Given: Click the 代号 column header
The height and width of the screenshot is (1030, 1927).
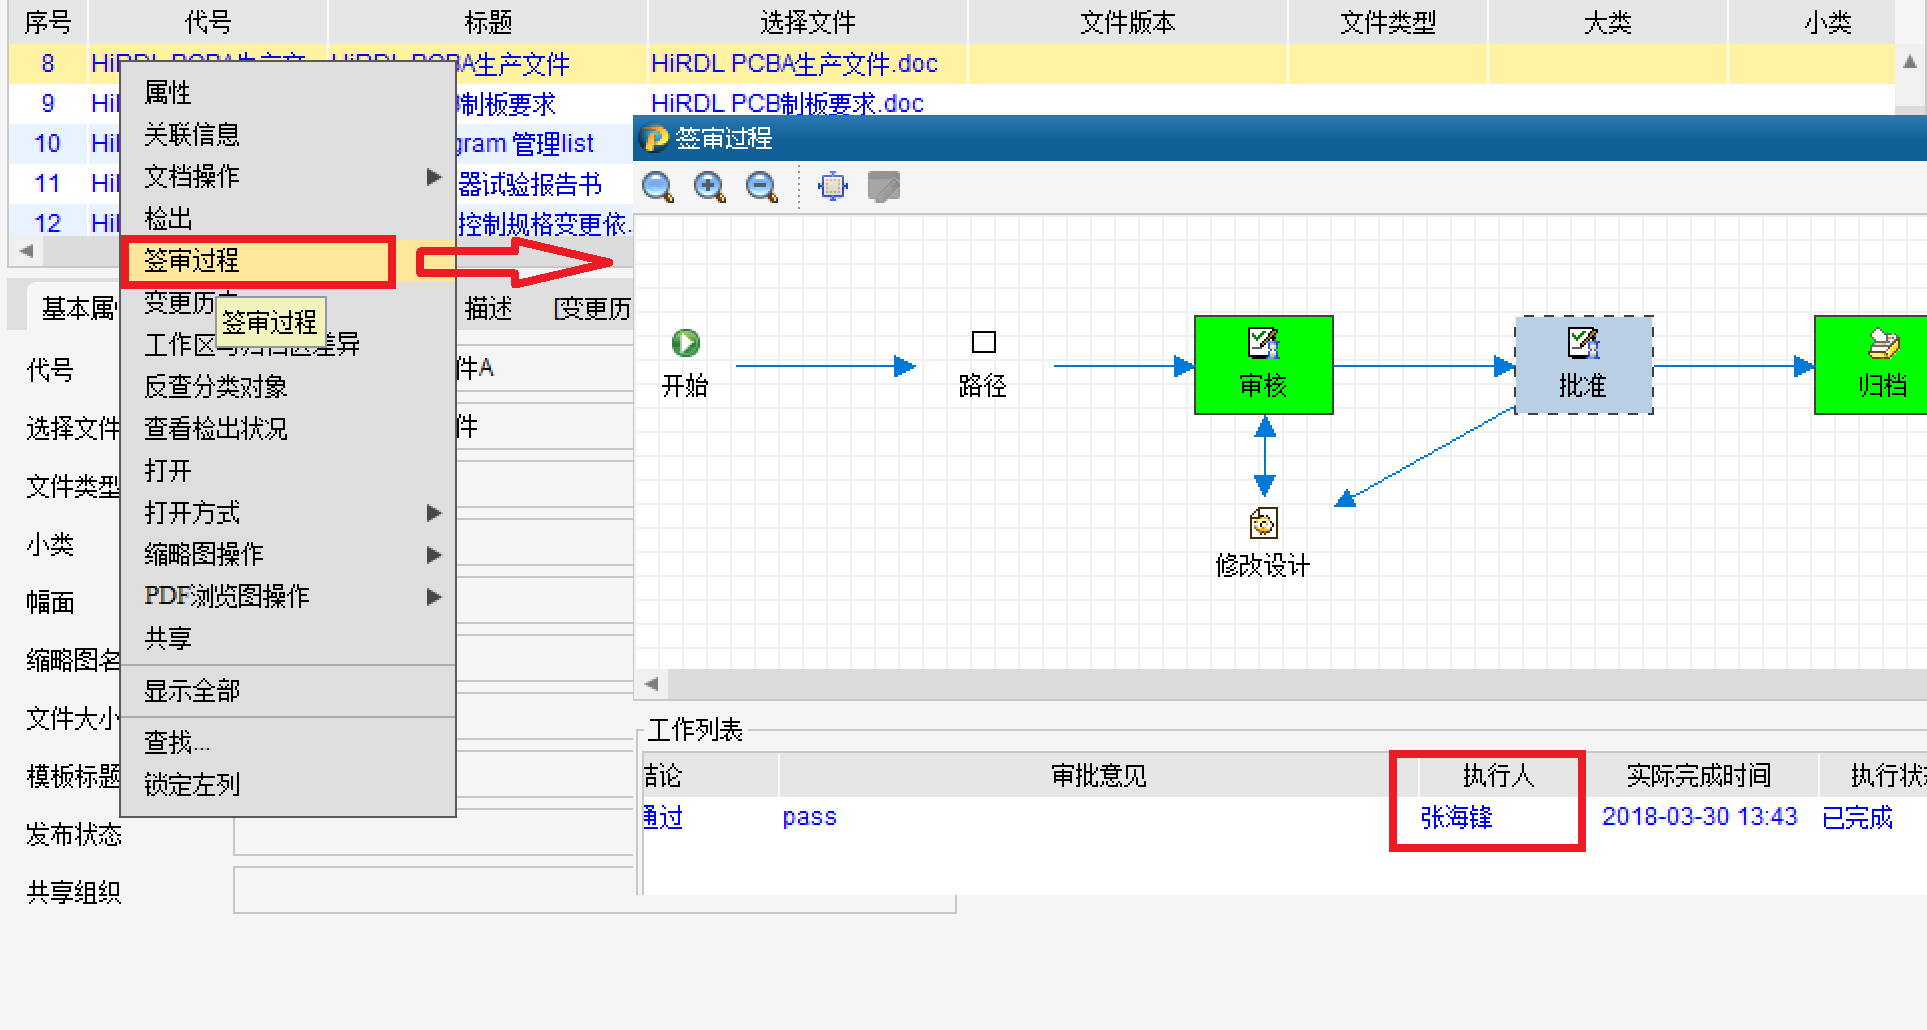Looking at the screenshot, I should 208,22.
